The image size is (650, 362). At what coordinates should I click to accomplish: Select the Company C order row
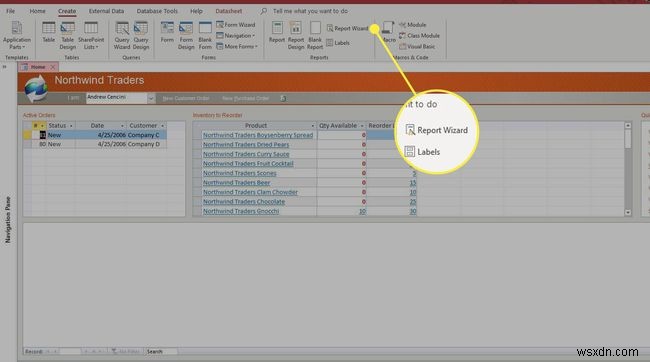[95, 135]
